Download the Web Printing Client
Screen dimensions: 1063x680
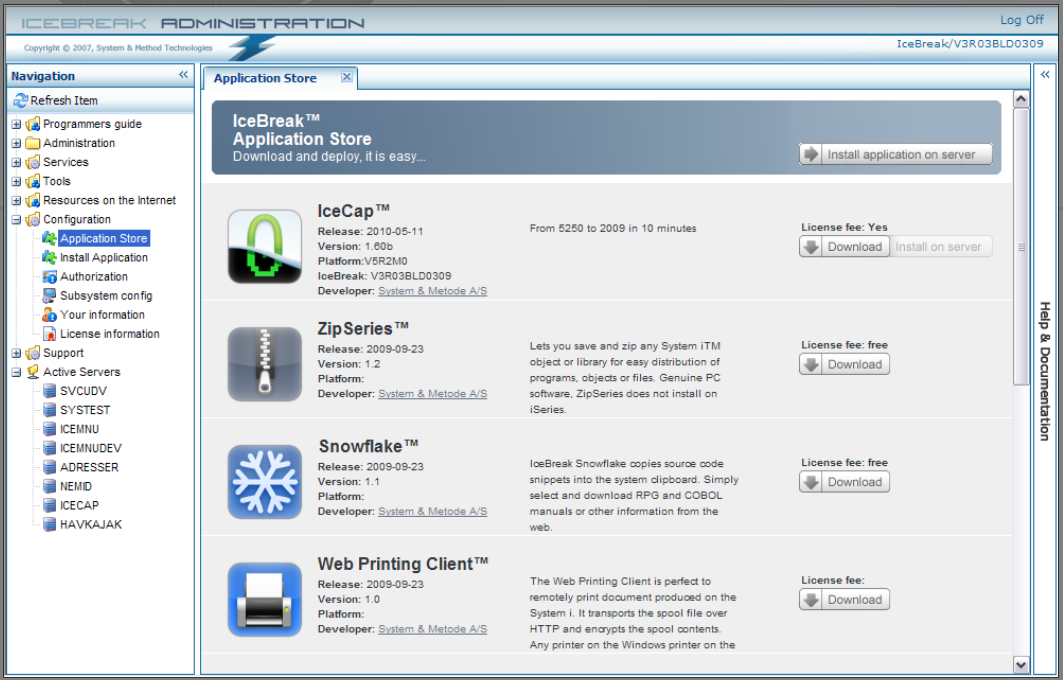(x=844, y=599)
